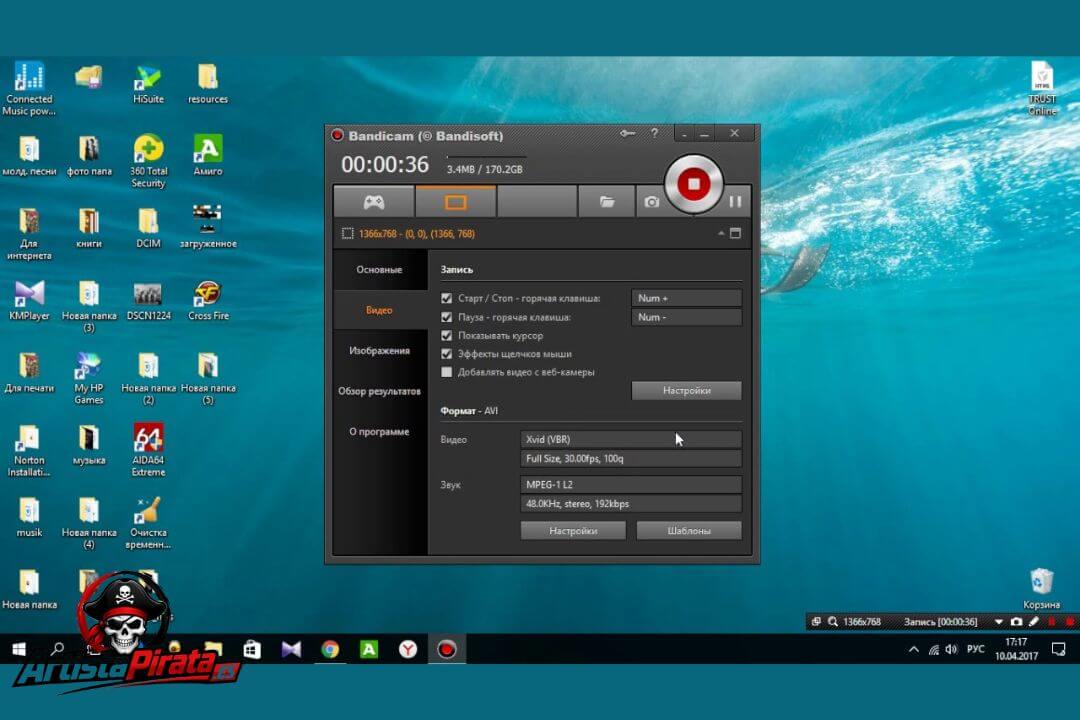The height and width of the screenshot is (720, 1080).
Task: Click 48.0KHz, stereo, 192kbps field
Action: [631, 504]
